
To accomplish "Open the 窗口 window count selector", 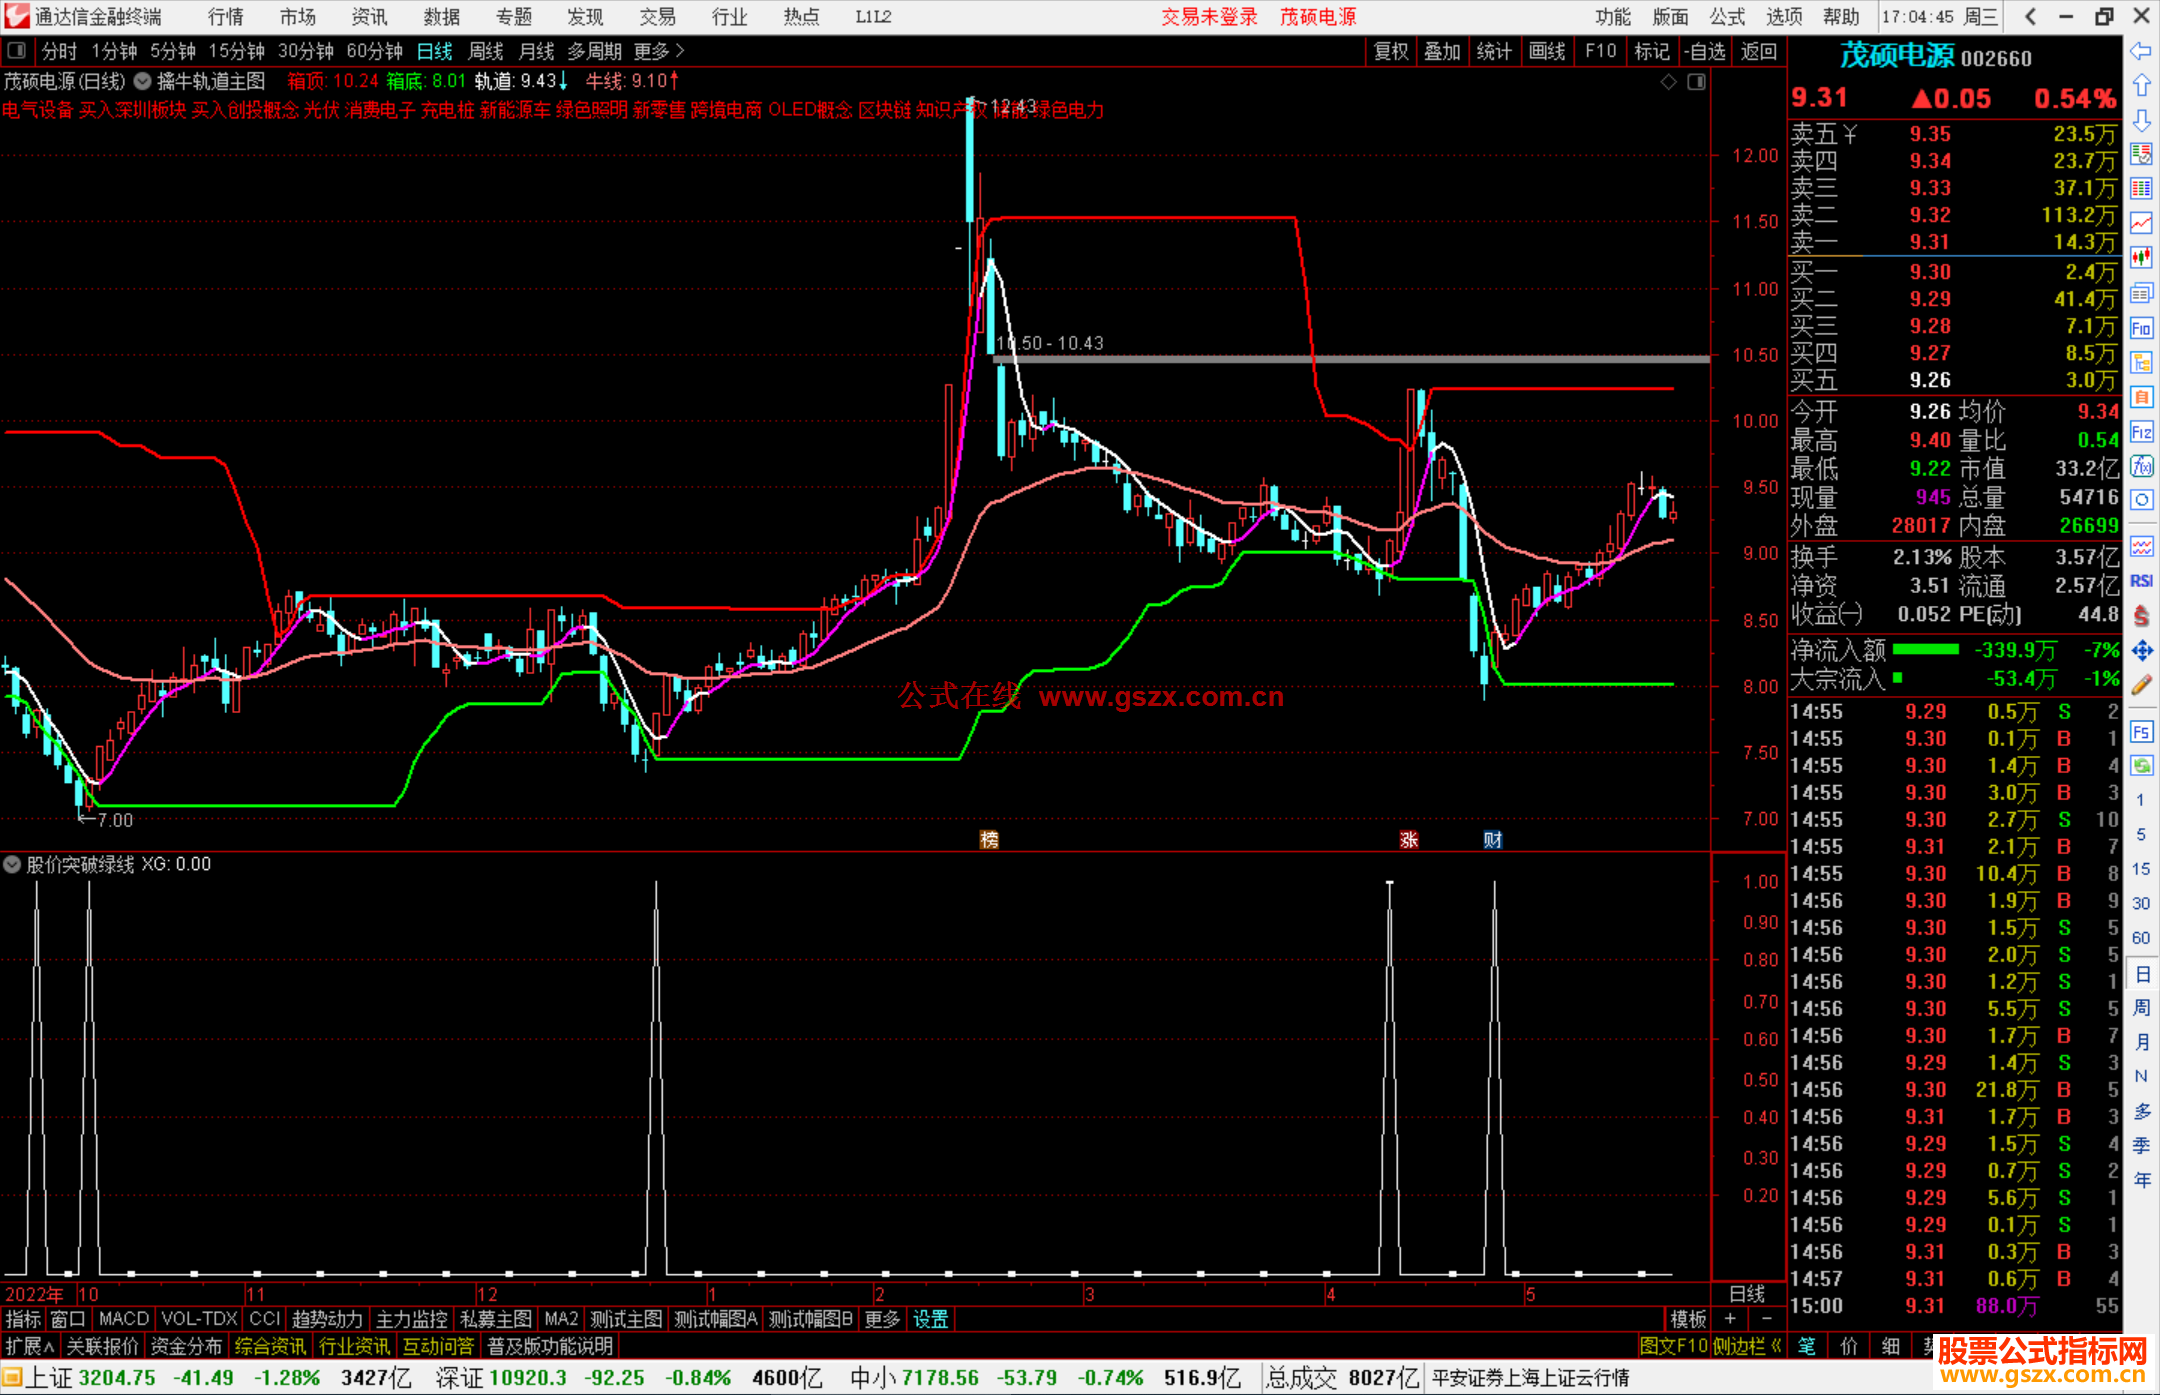I will click(x=68, y=1319).
